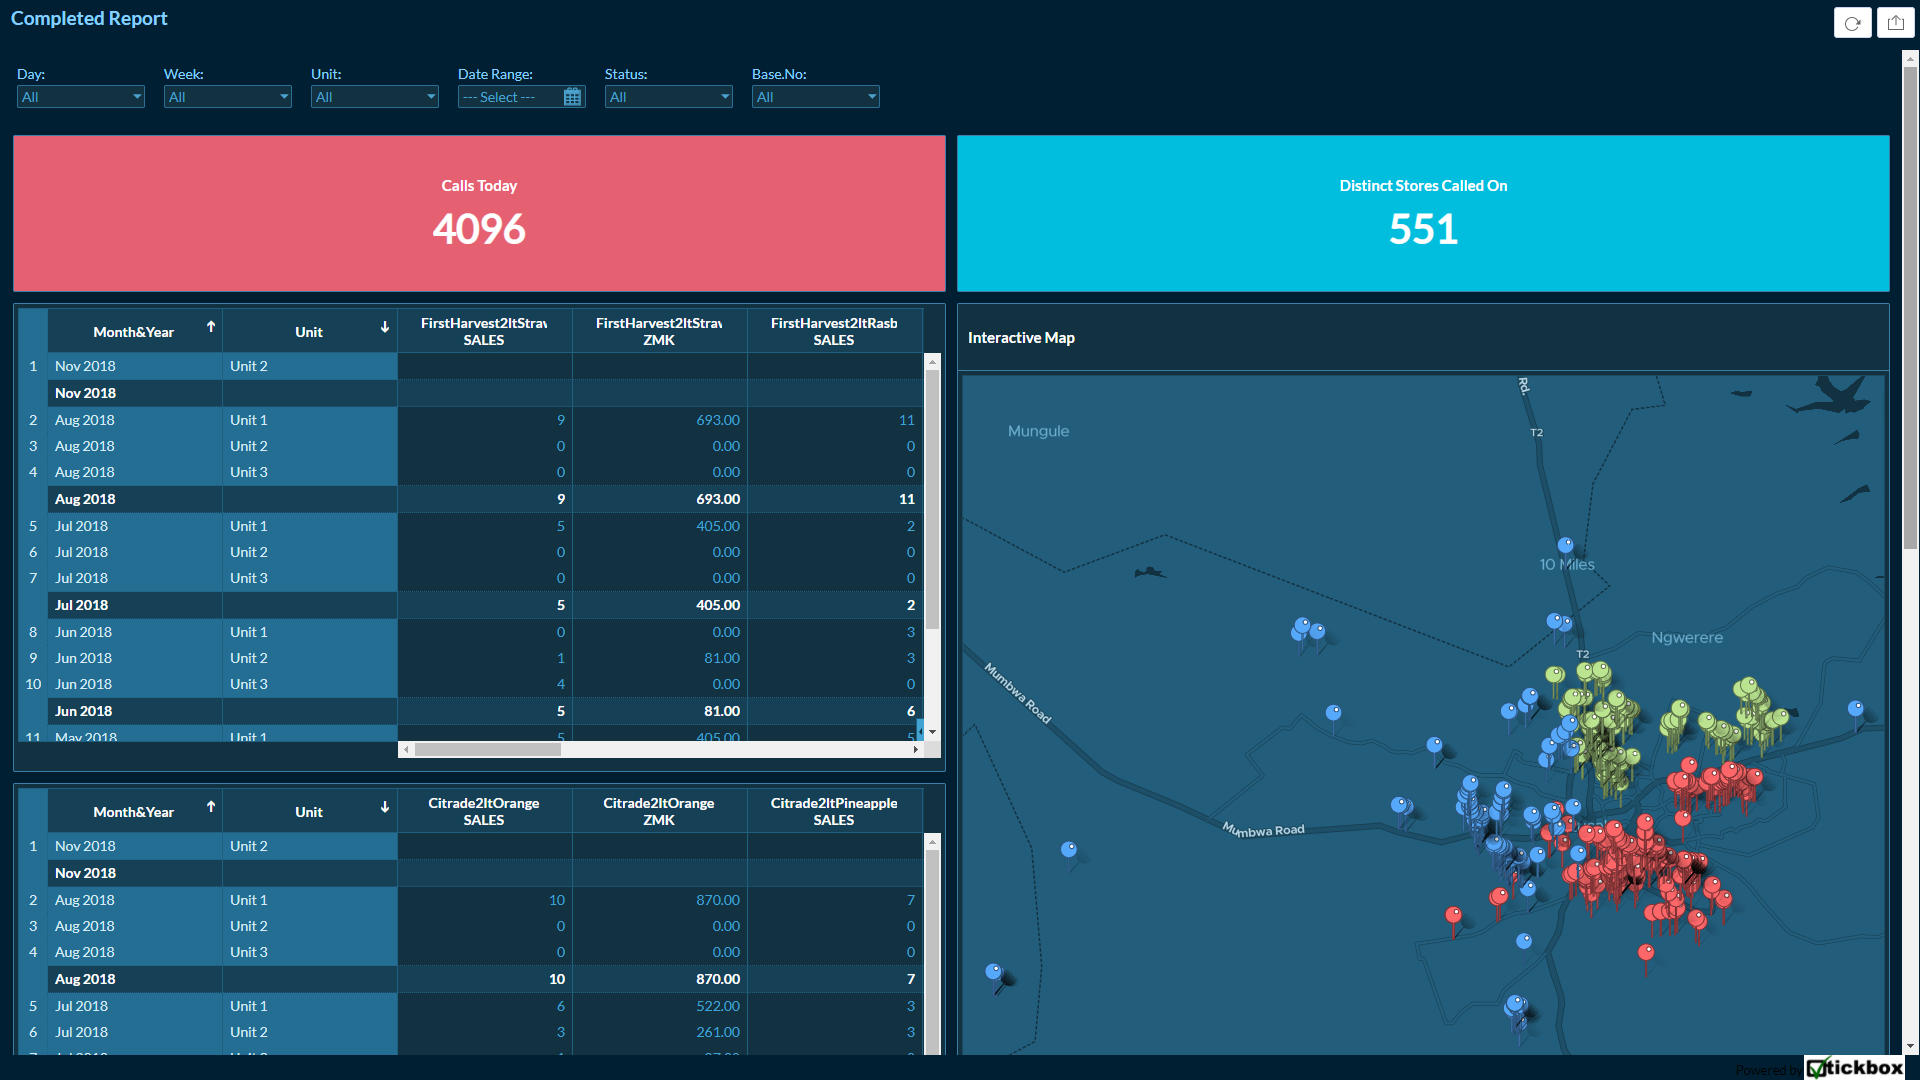Click sort arrow on second table's Unit header
Viewport: 1920px width, 1080px height.
(x=385, y=807)
